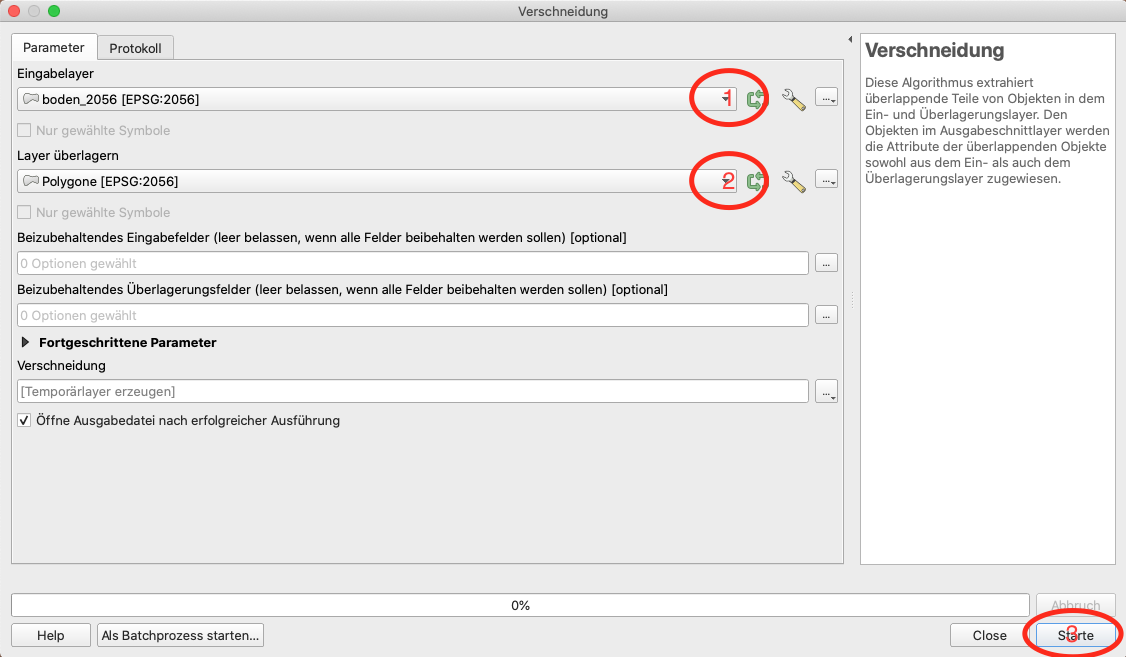Open the Eingabelayer dropdown boden_2056
This screenshot has width=1126, height=657.
coord(377,99)
